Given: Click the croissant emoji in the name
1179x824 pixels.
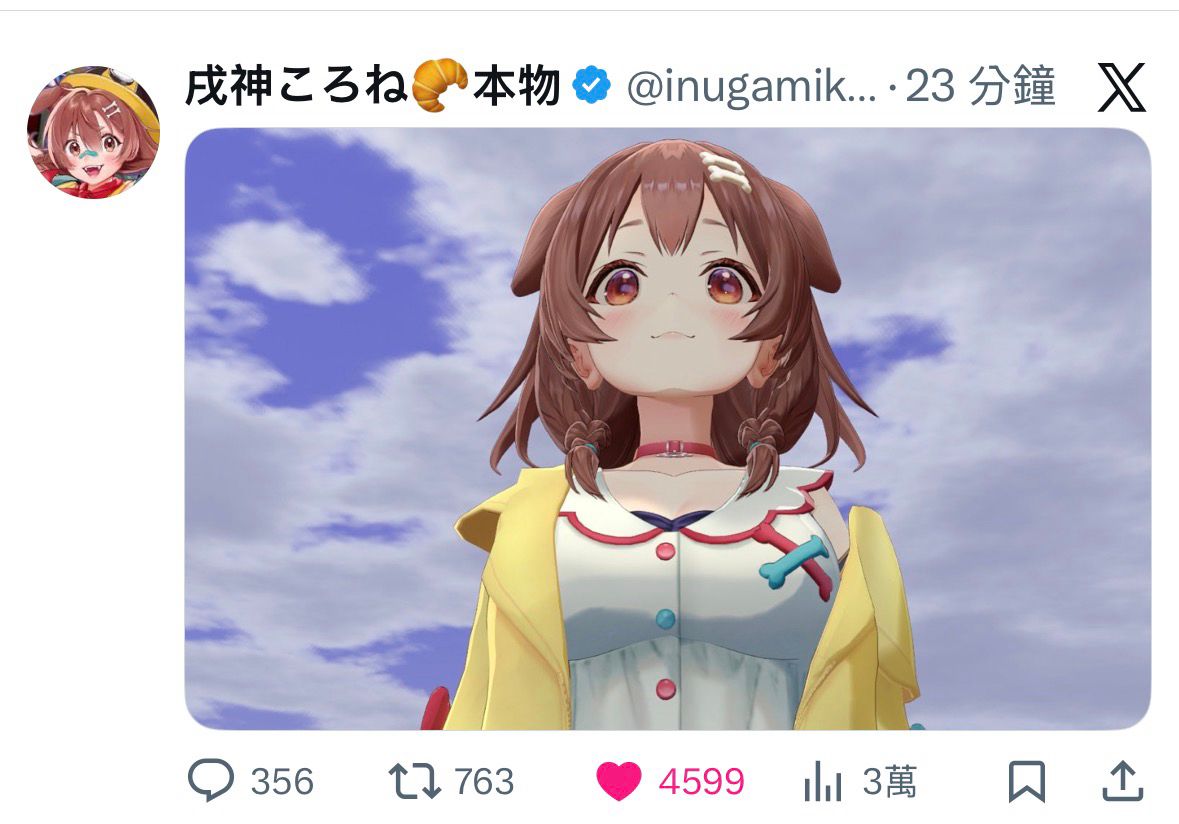Looking at the screenshot, I should (440, 84).
